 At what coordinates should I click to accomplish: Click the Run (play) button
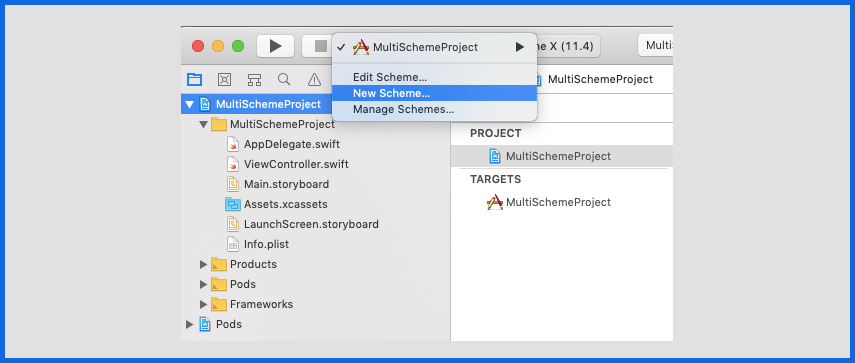pyautogui.click(x=275, y=46)
